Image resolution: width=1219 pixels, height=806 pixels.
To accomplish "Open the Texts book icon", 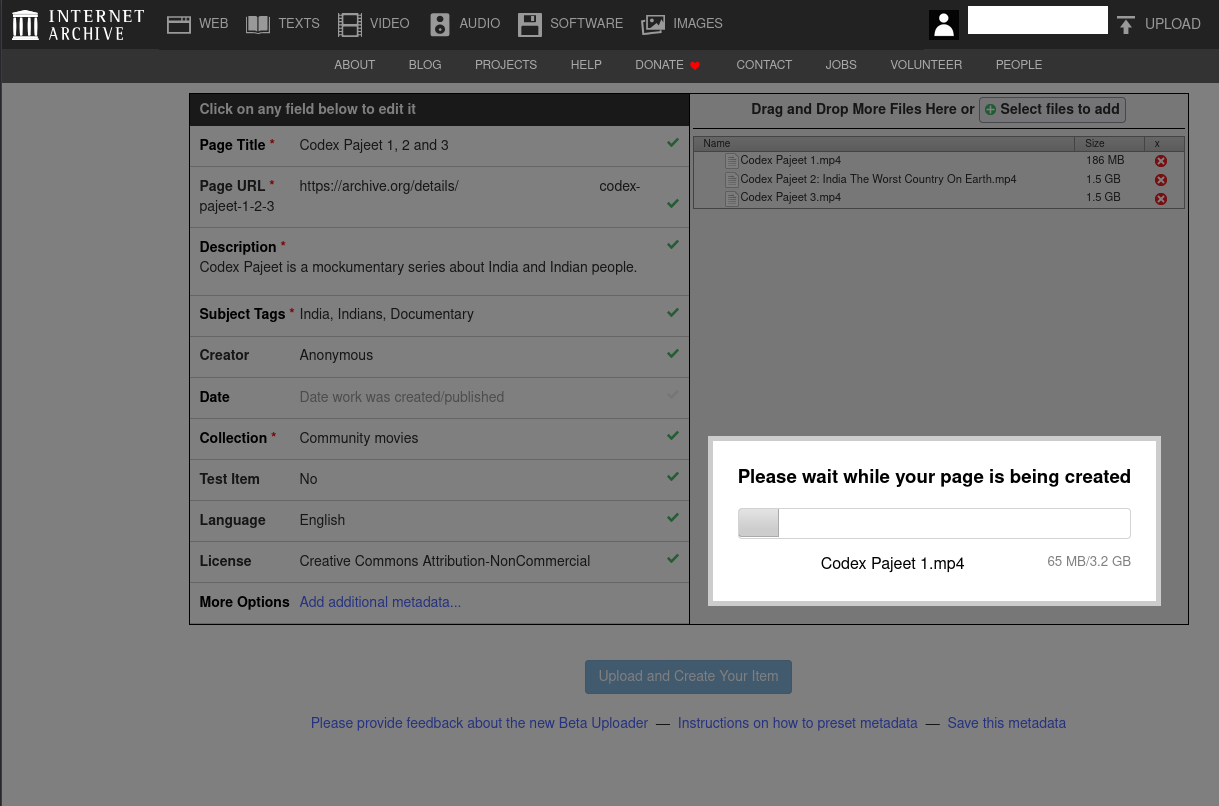I will pyautogui.click(x=258, y=24).
